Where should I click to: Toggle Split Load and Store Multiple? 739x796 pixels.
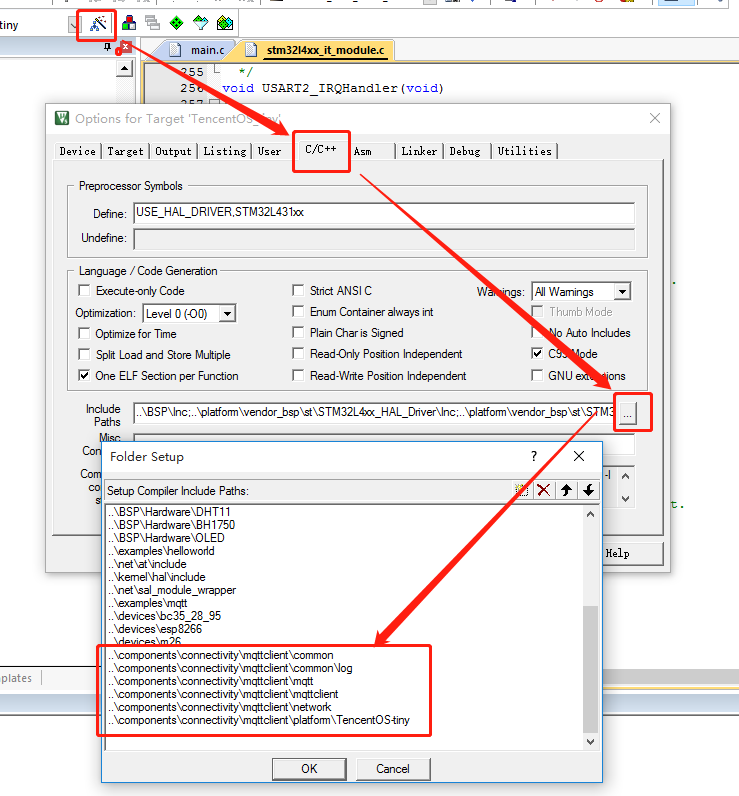coord(84,354)
